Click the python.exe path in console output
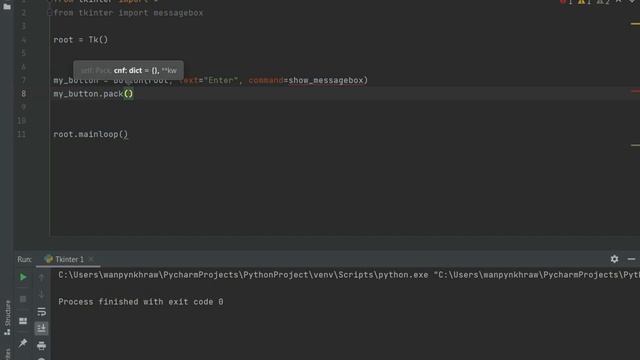640x360 pixels. pyautogui.click(x=243, y=275)
